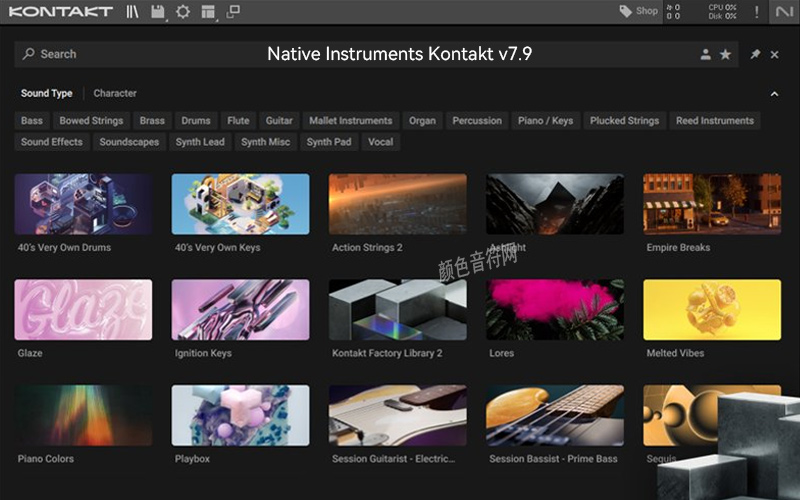This screenshot has height=500, width=800.
Task: Choose the Soundscapes tag
Action: [x=129, y=142]
